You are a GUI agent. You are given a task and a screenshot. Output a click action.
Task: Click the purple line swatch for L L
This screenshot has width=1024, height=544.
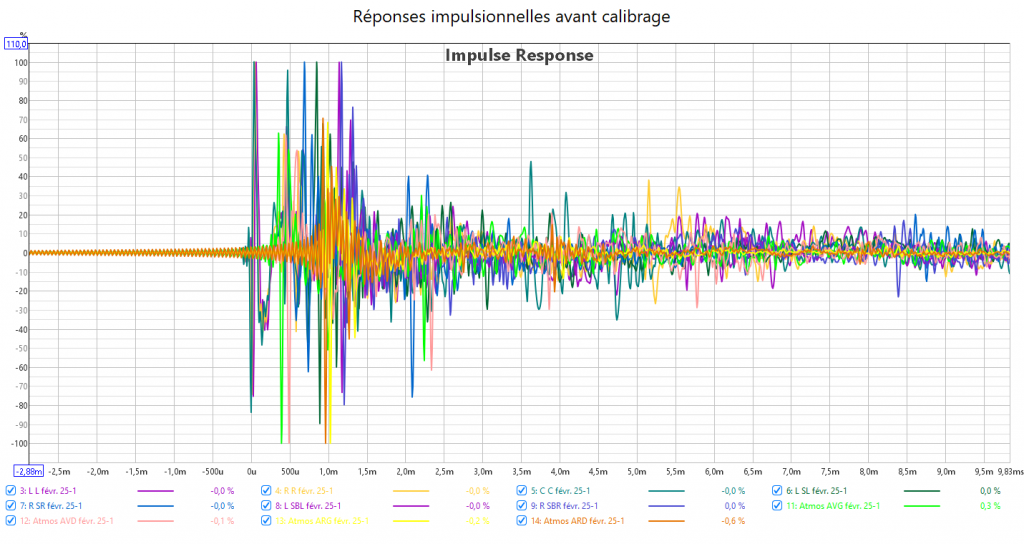(x=155, y=491)
